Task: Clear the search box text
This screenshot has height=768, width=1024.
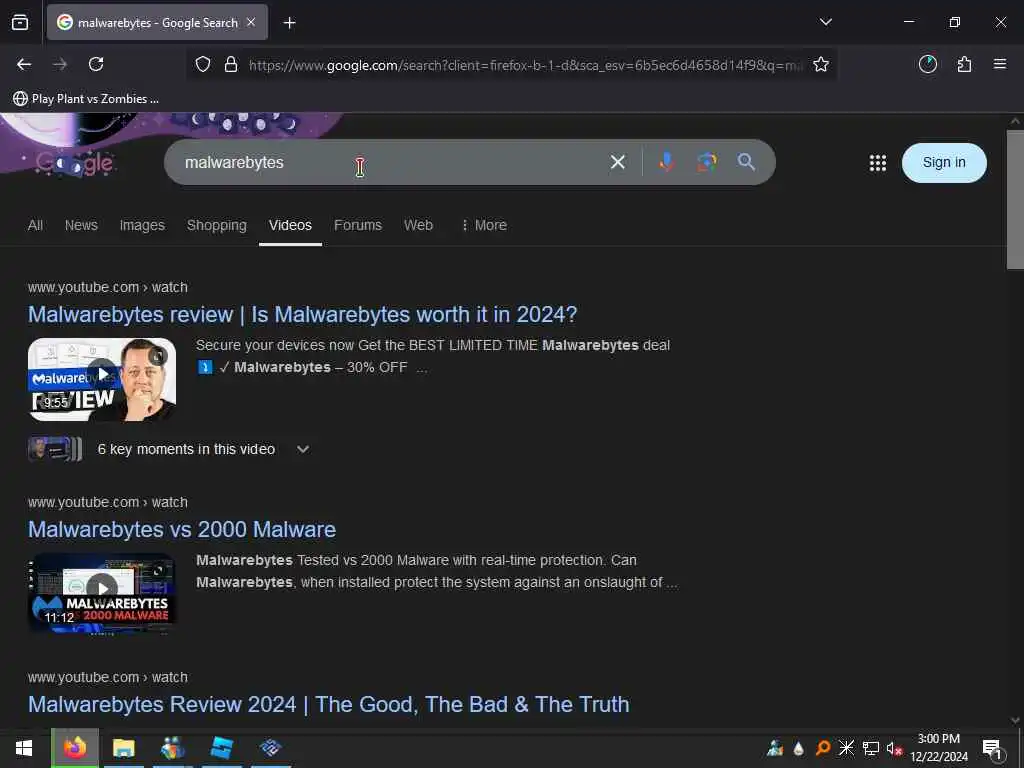Action: coord(617,162)
